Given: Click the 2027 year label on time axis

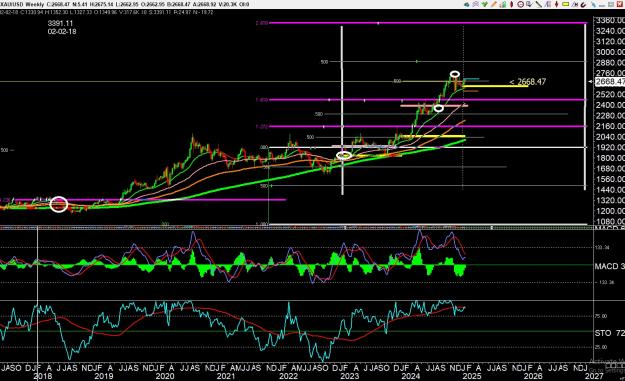Looking at the screenshot, I should 594,376.
